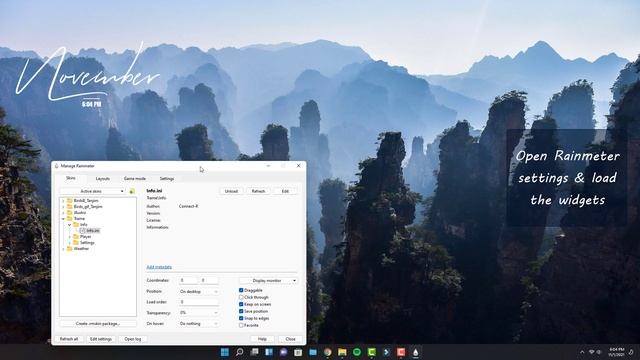Click the first Coordinates input field

(188, 281)
